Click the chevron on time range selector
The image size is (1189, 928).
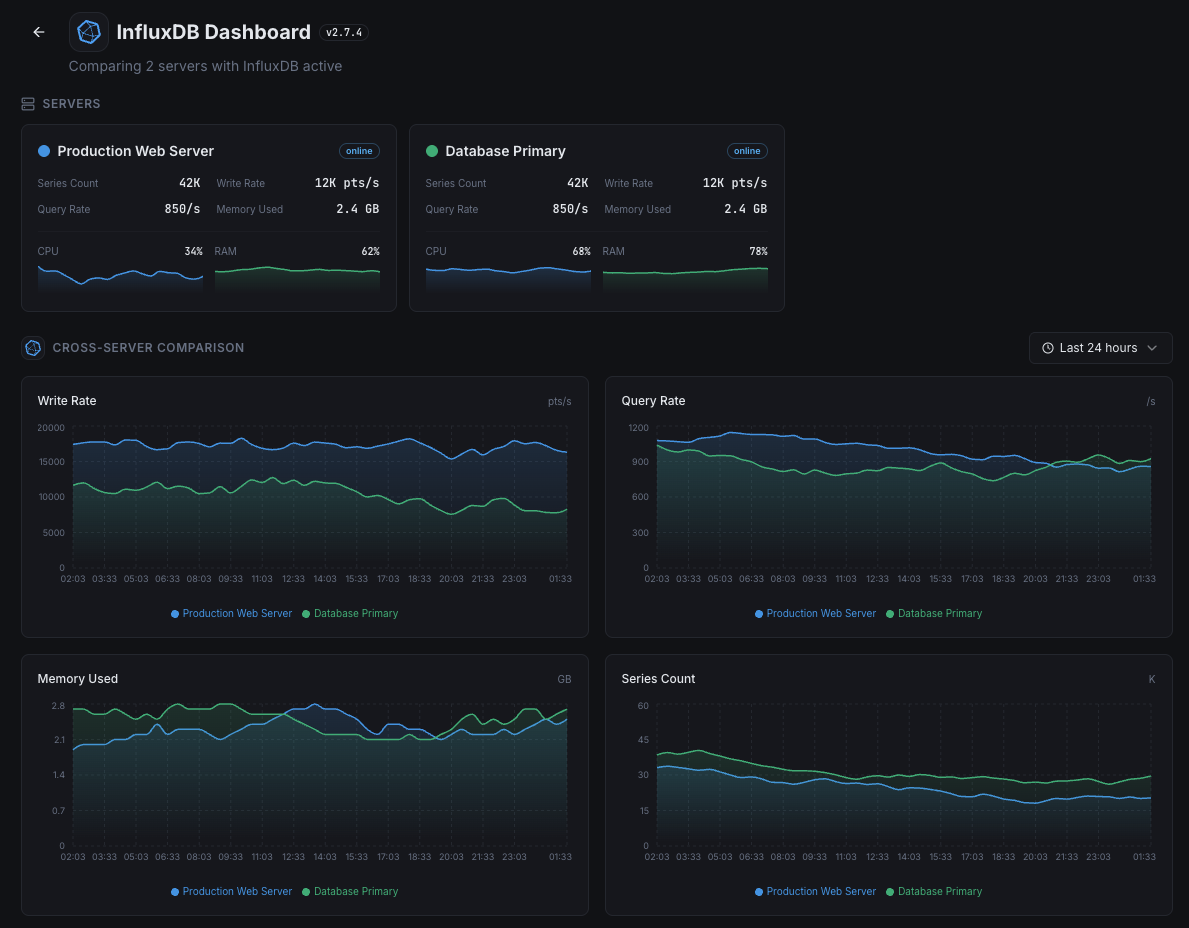pyautogui.click(x=1152, y=348)
